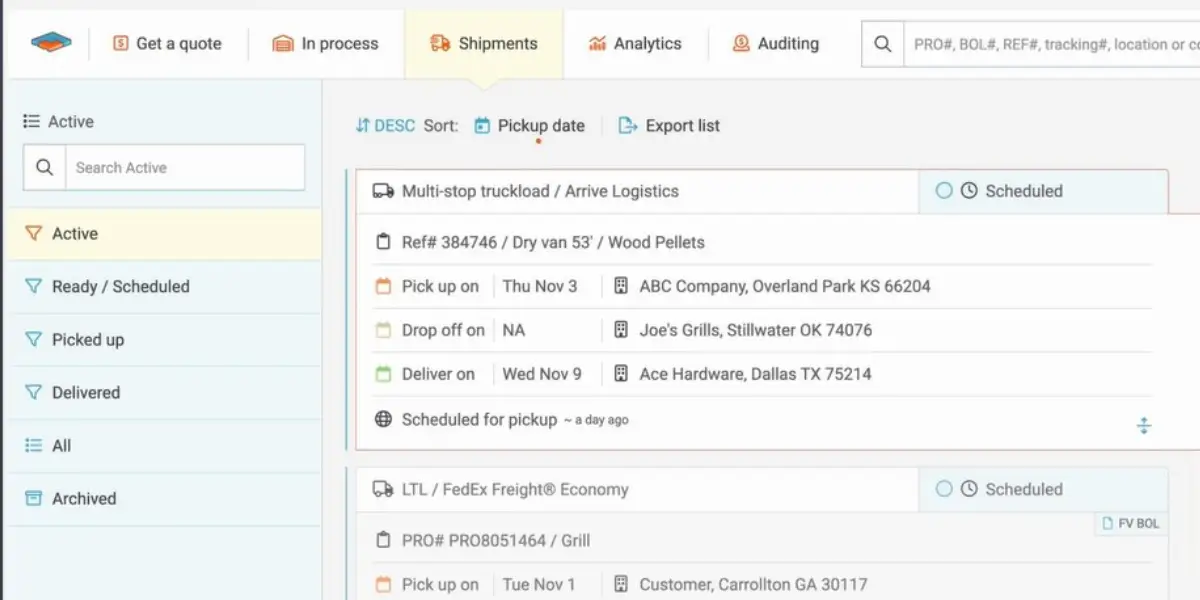Click ABC Company, Overland Park KS 66204
Viewport: 1200px width, 600px height.
pyautogui.click(x=785, y=286)
